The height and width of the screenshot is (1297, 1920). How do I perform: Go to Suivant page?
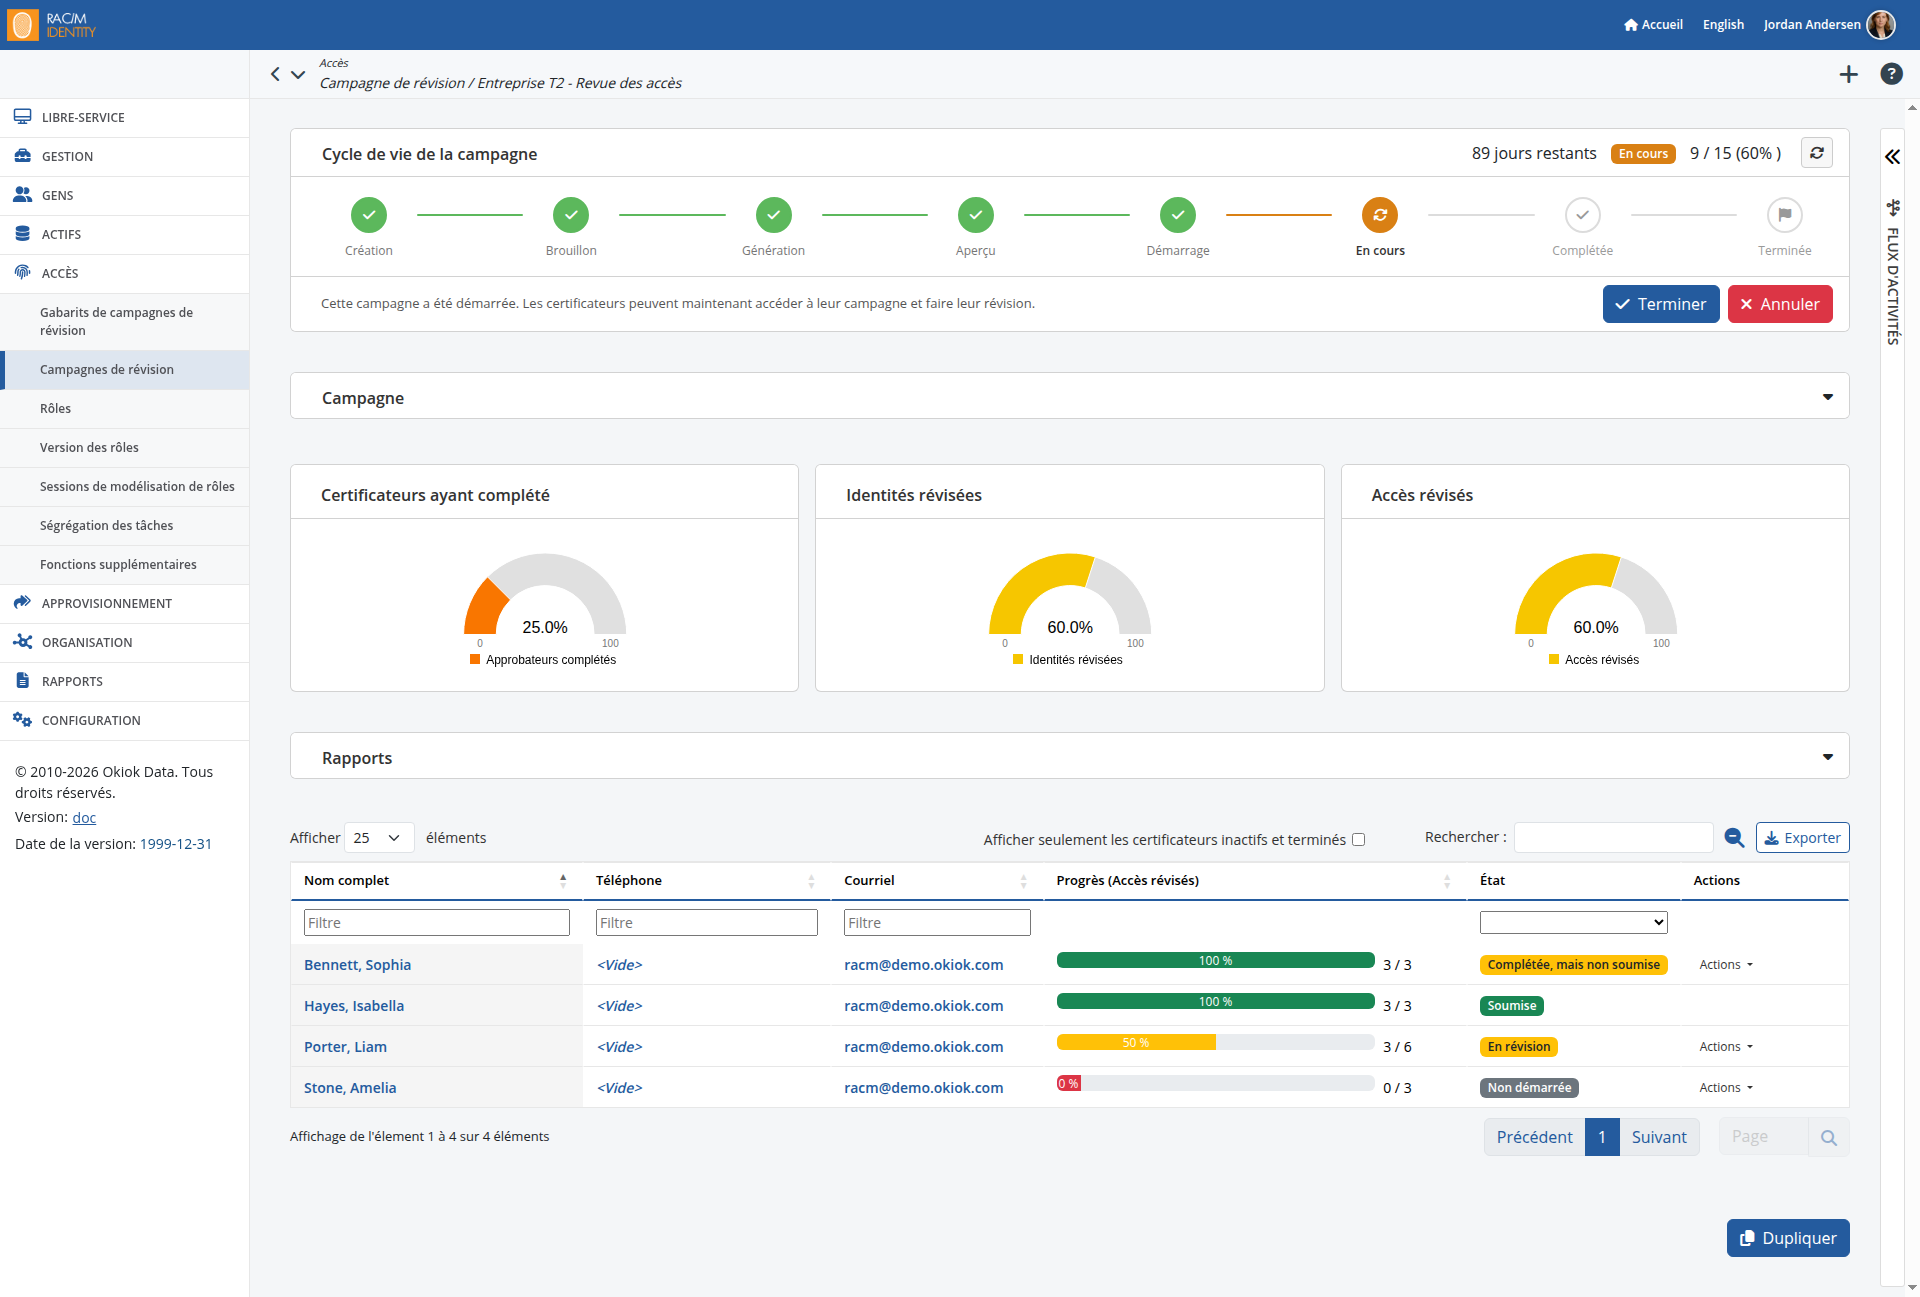(x=1658, y=1137)
